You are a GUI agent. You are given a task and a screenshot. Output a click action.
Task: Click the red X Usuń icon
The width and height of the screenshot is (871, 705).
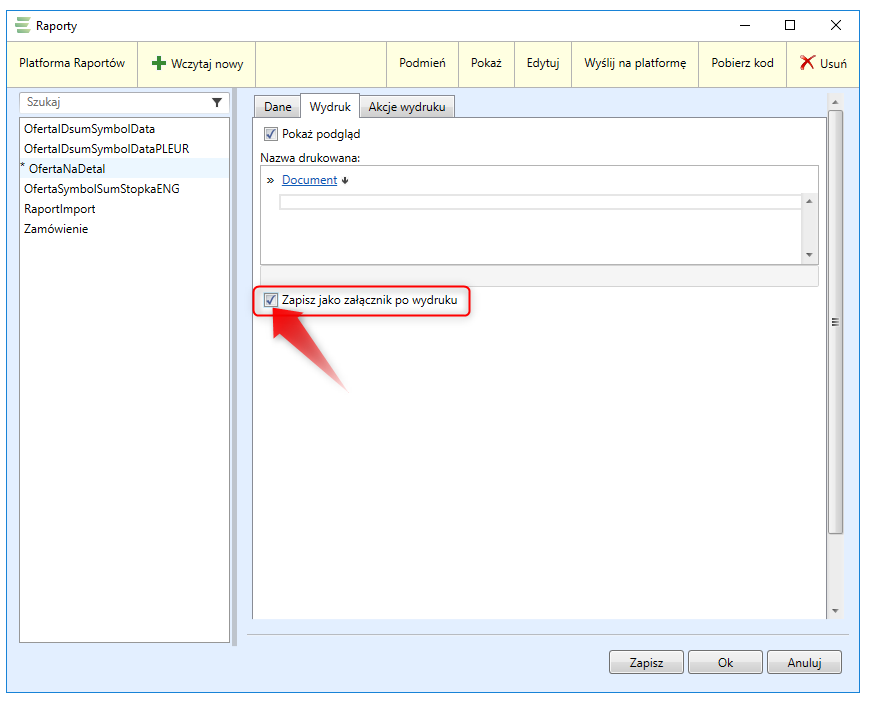click(x=807, y=63)
